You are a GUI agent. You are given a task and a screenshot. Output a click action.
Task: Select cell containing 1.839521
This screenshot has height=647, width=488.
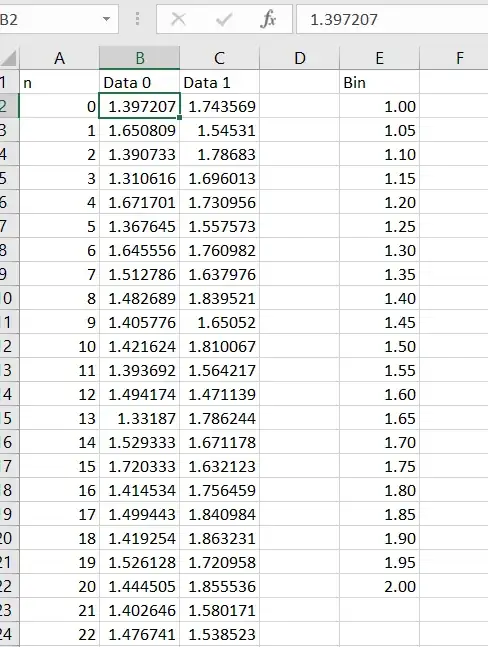pyautogui.click(x=219, y=298)
